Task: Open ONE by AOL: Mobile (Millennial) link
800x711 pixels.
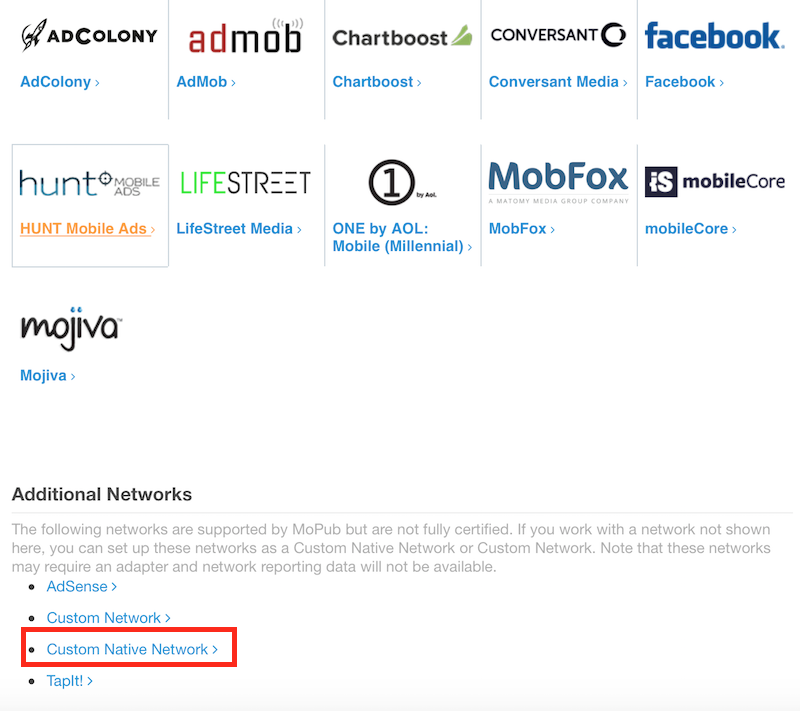Action: pyautogui.click(x=402, y=237)
